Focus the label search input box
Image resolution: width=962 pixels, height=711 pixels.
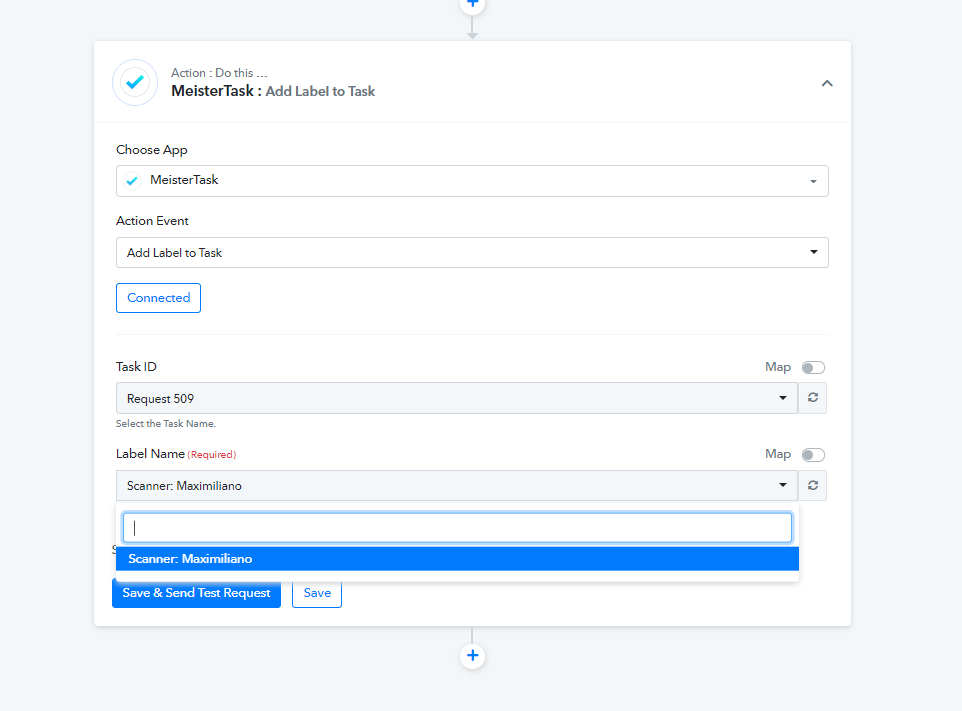click(x=457, y=528)
